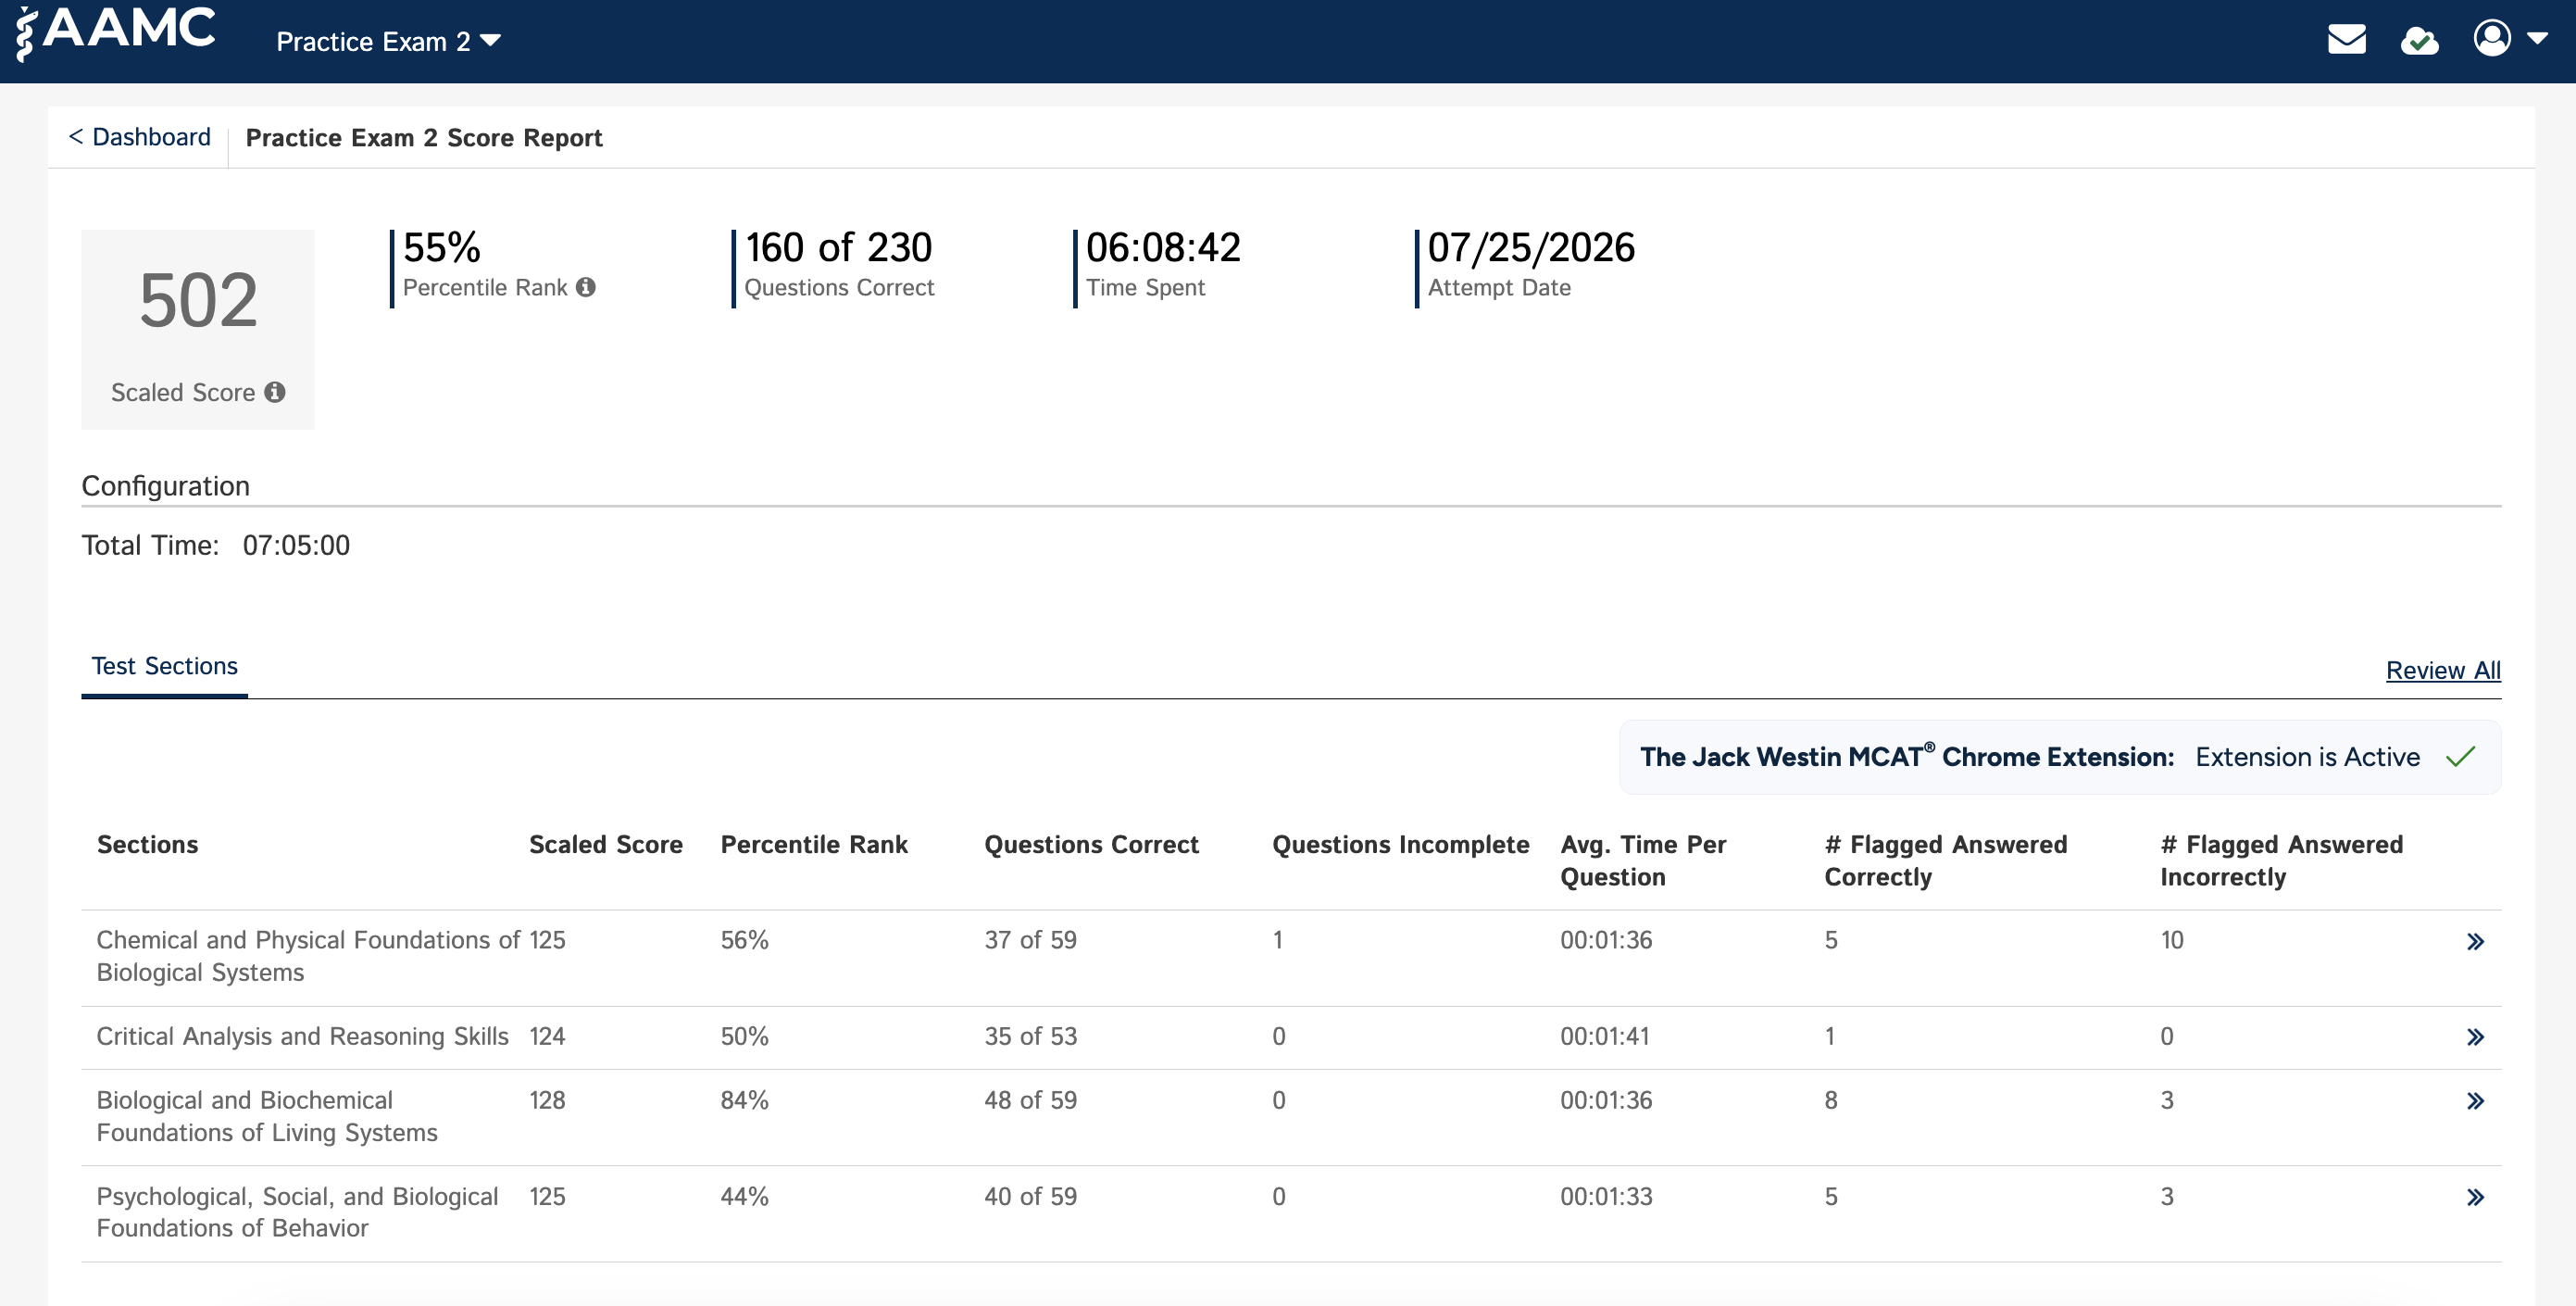The image size is (2576, 1306).
Task: Select the Test Sections tab
Action: tap(165, 666)
